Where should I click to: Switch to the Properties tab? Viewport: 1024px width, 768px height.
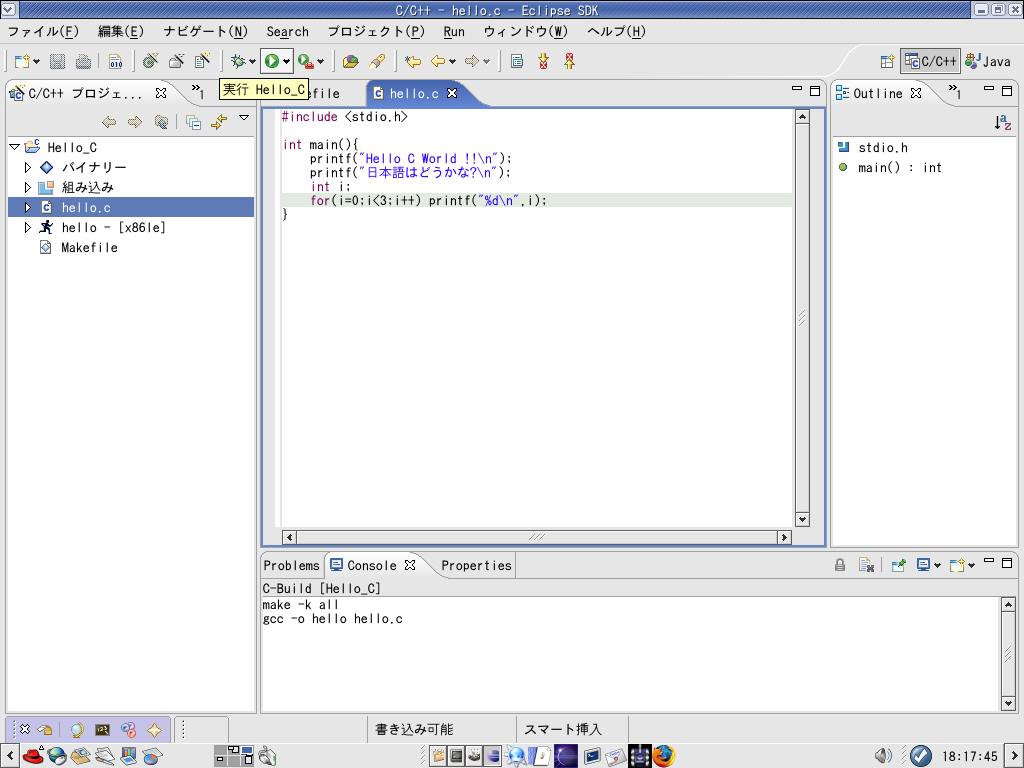[476, 566]
